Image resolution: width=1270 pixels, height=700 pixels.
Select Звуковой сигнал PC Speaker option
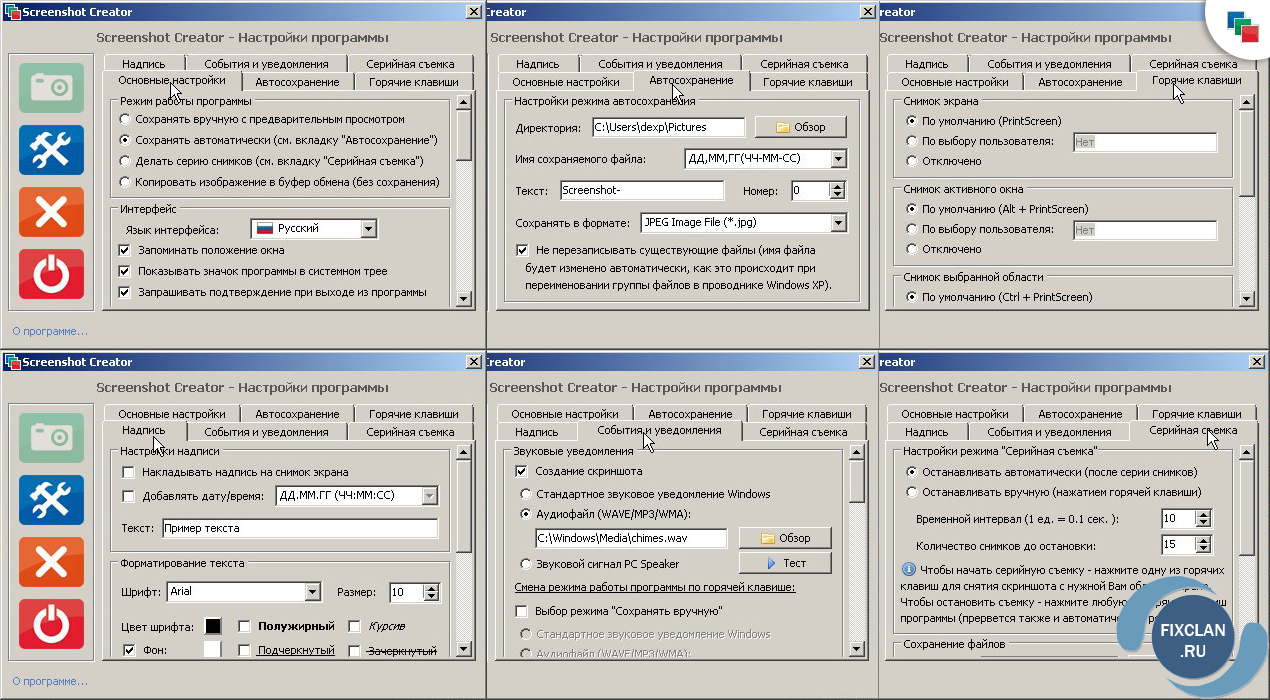click(x=526, y=564)
